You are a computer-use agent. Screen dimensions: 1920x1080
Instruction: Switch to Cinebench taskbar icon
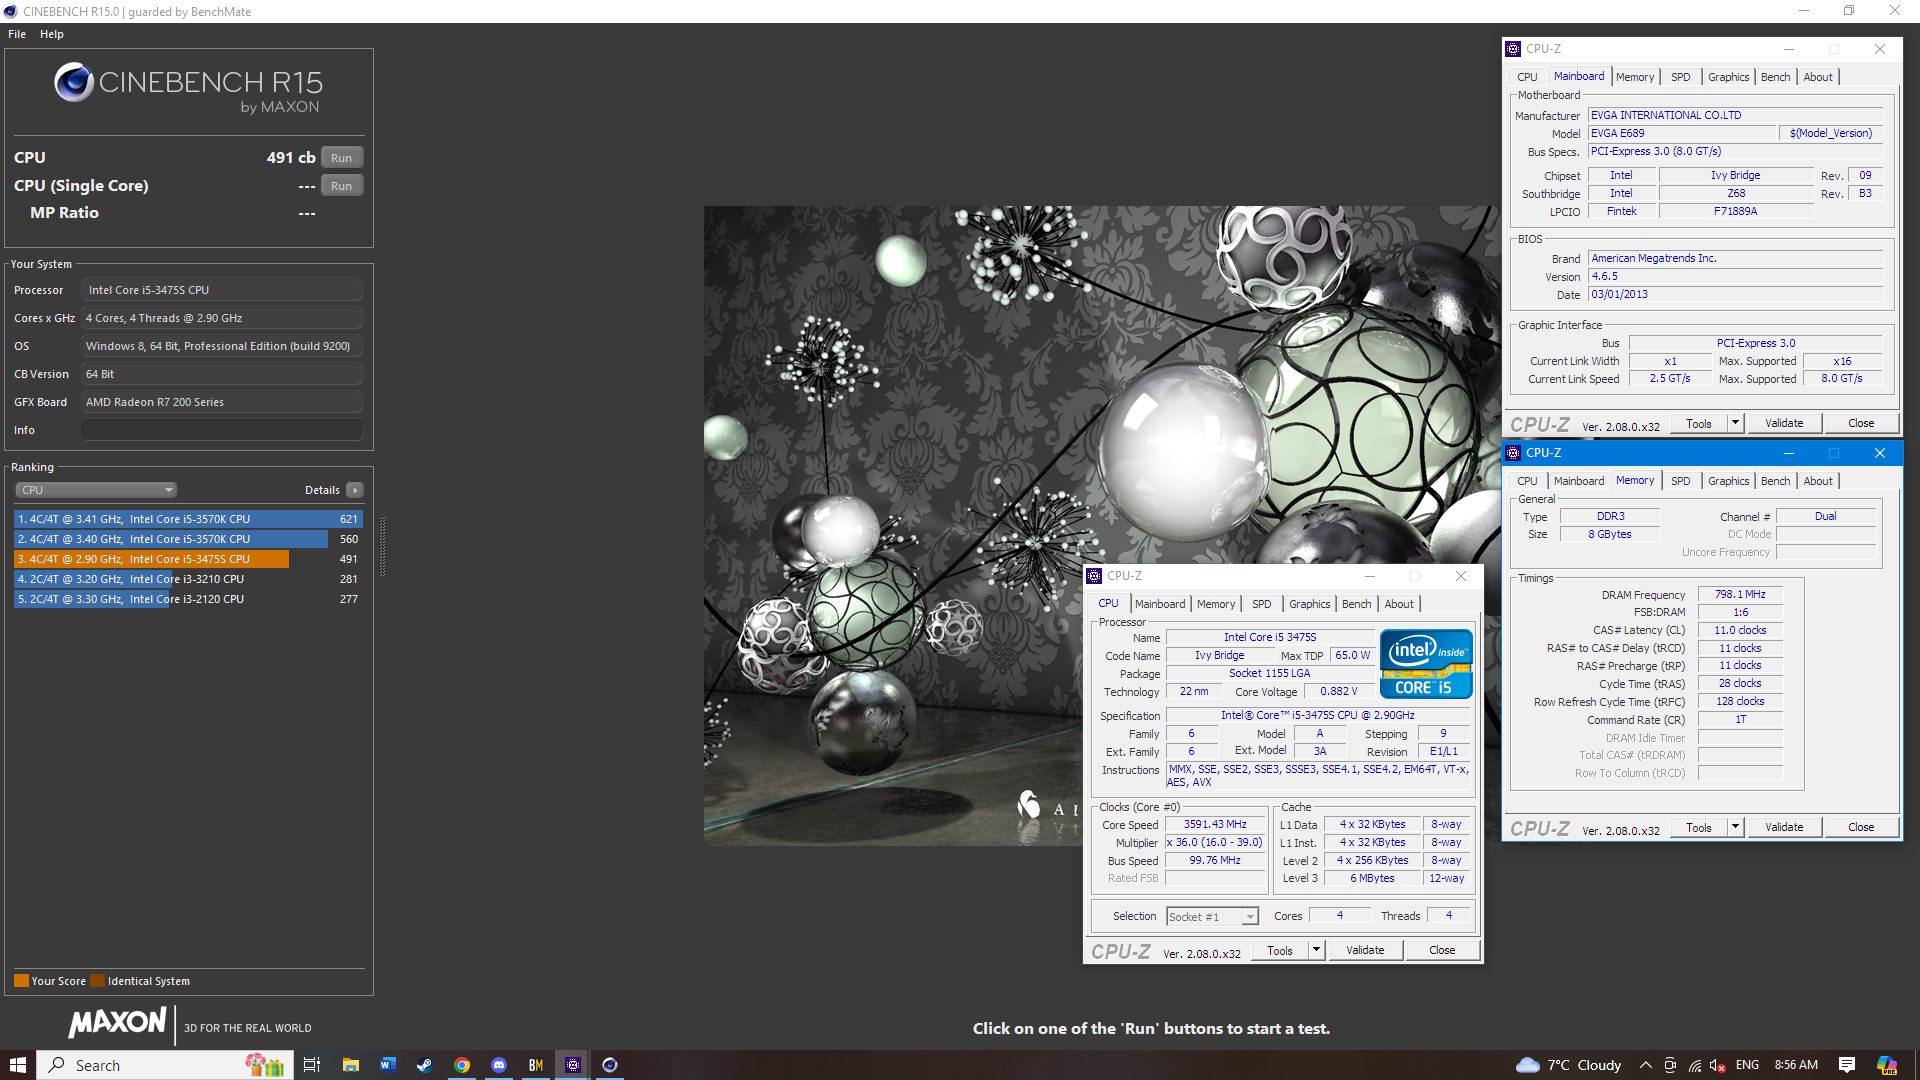click(610, 1065)
